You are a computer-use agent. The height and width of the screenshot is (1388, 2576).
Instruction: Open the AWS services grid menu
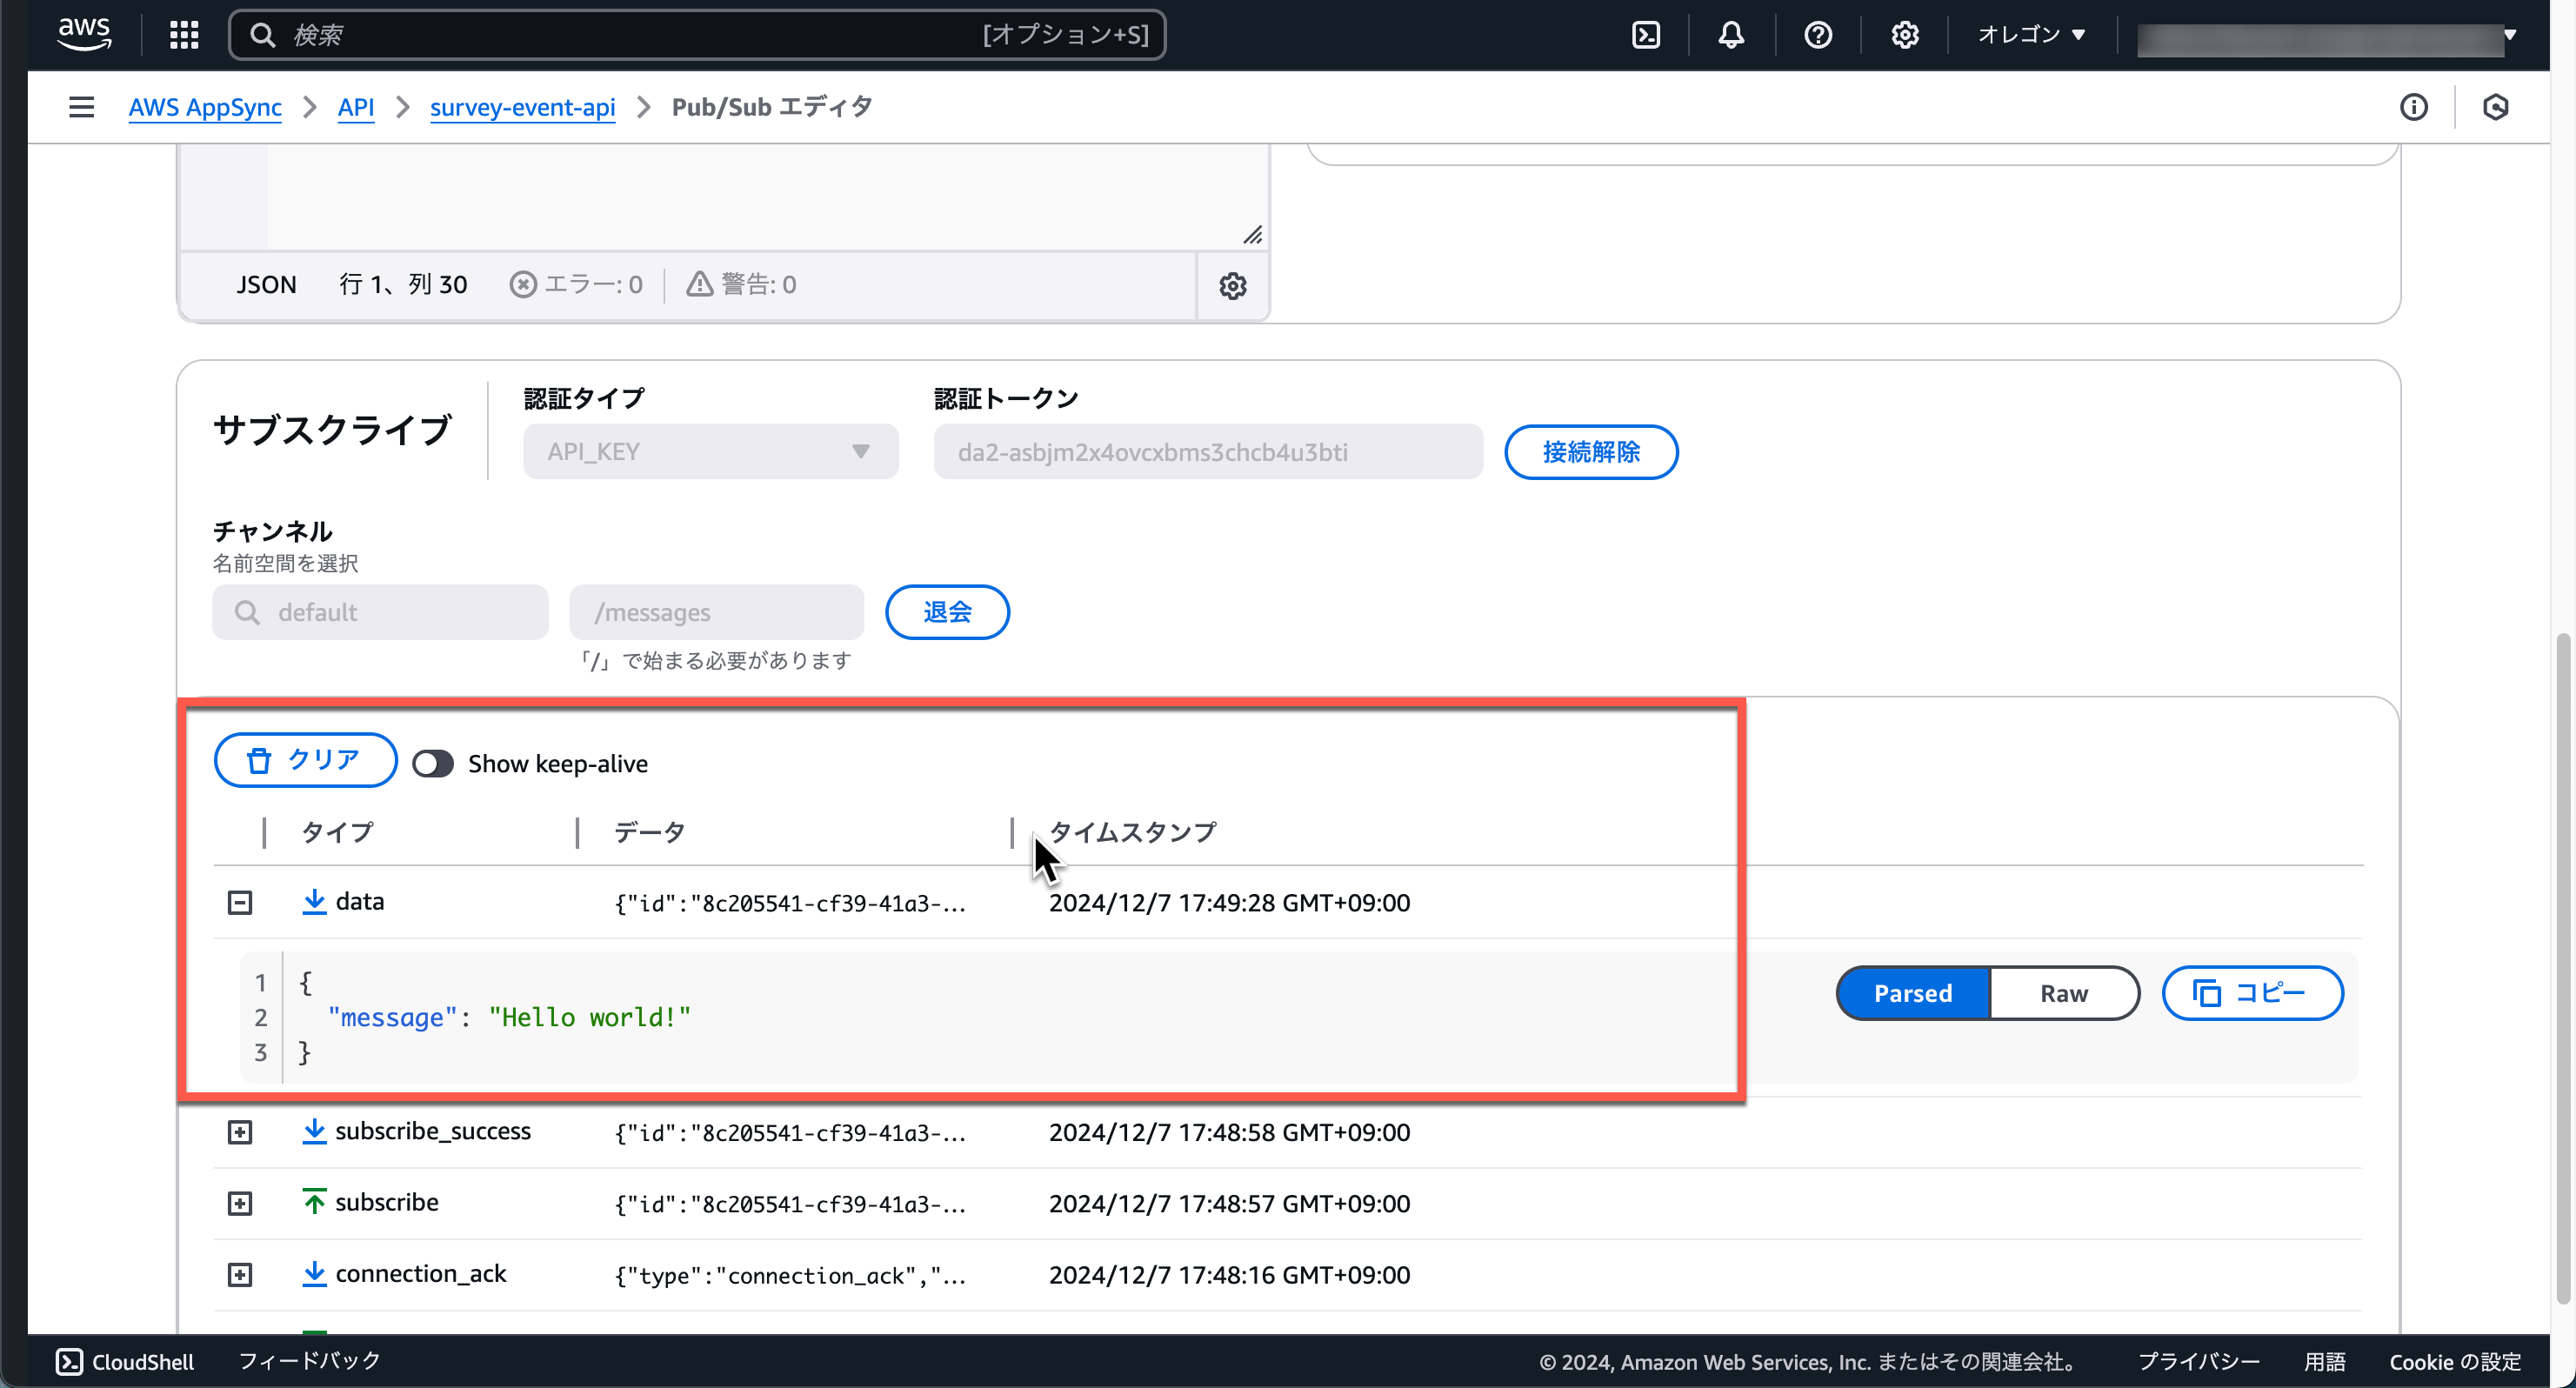point(184,34)
